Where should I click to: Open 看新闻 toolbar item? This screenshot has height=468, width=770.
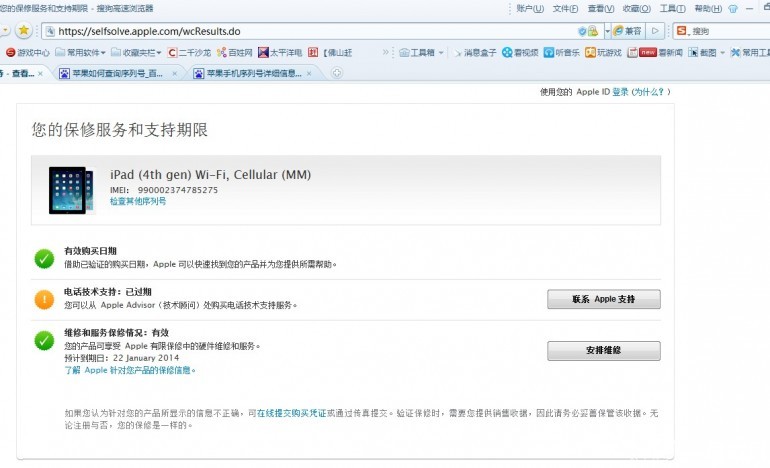(655, 52)
